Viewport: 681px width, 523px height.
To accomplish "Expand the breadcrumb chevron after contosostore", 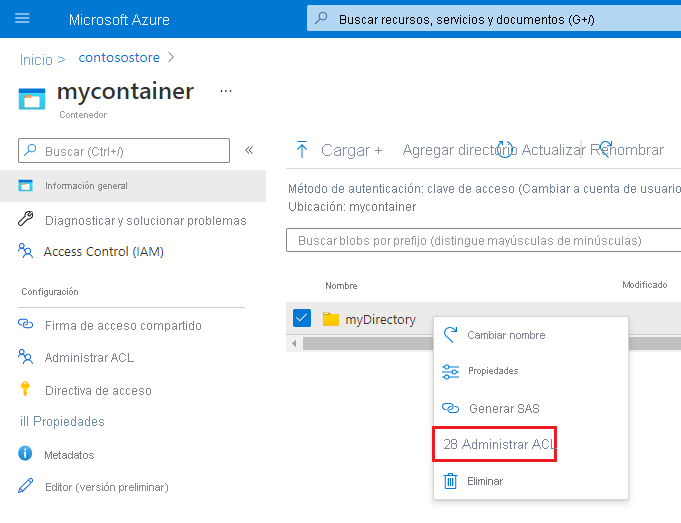I will 171,57.
